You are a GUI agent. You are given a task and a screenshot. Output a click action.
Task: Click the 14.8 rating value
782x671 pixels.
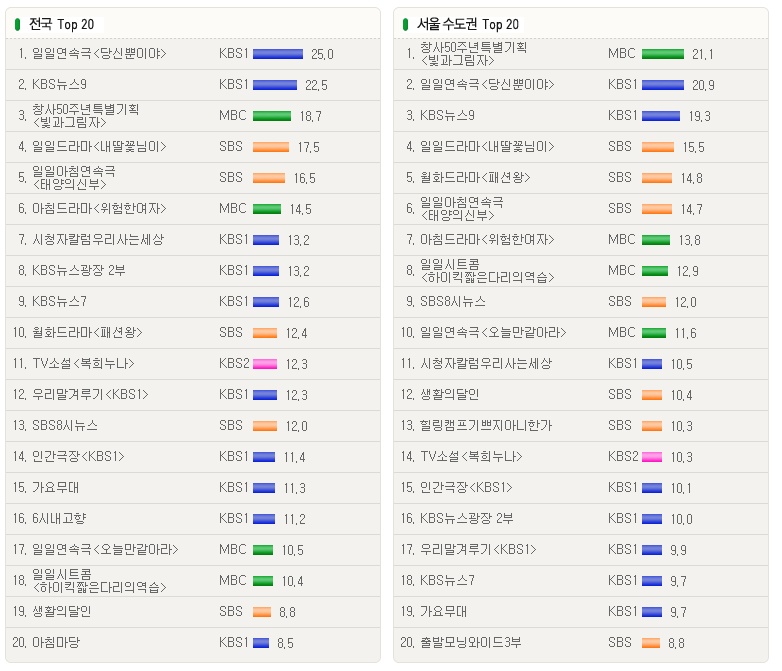691,178
